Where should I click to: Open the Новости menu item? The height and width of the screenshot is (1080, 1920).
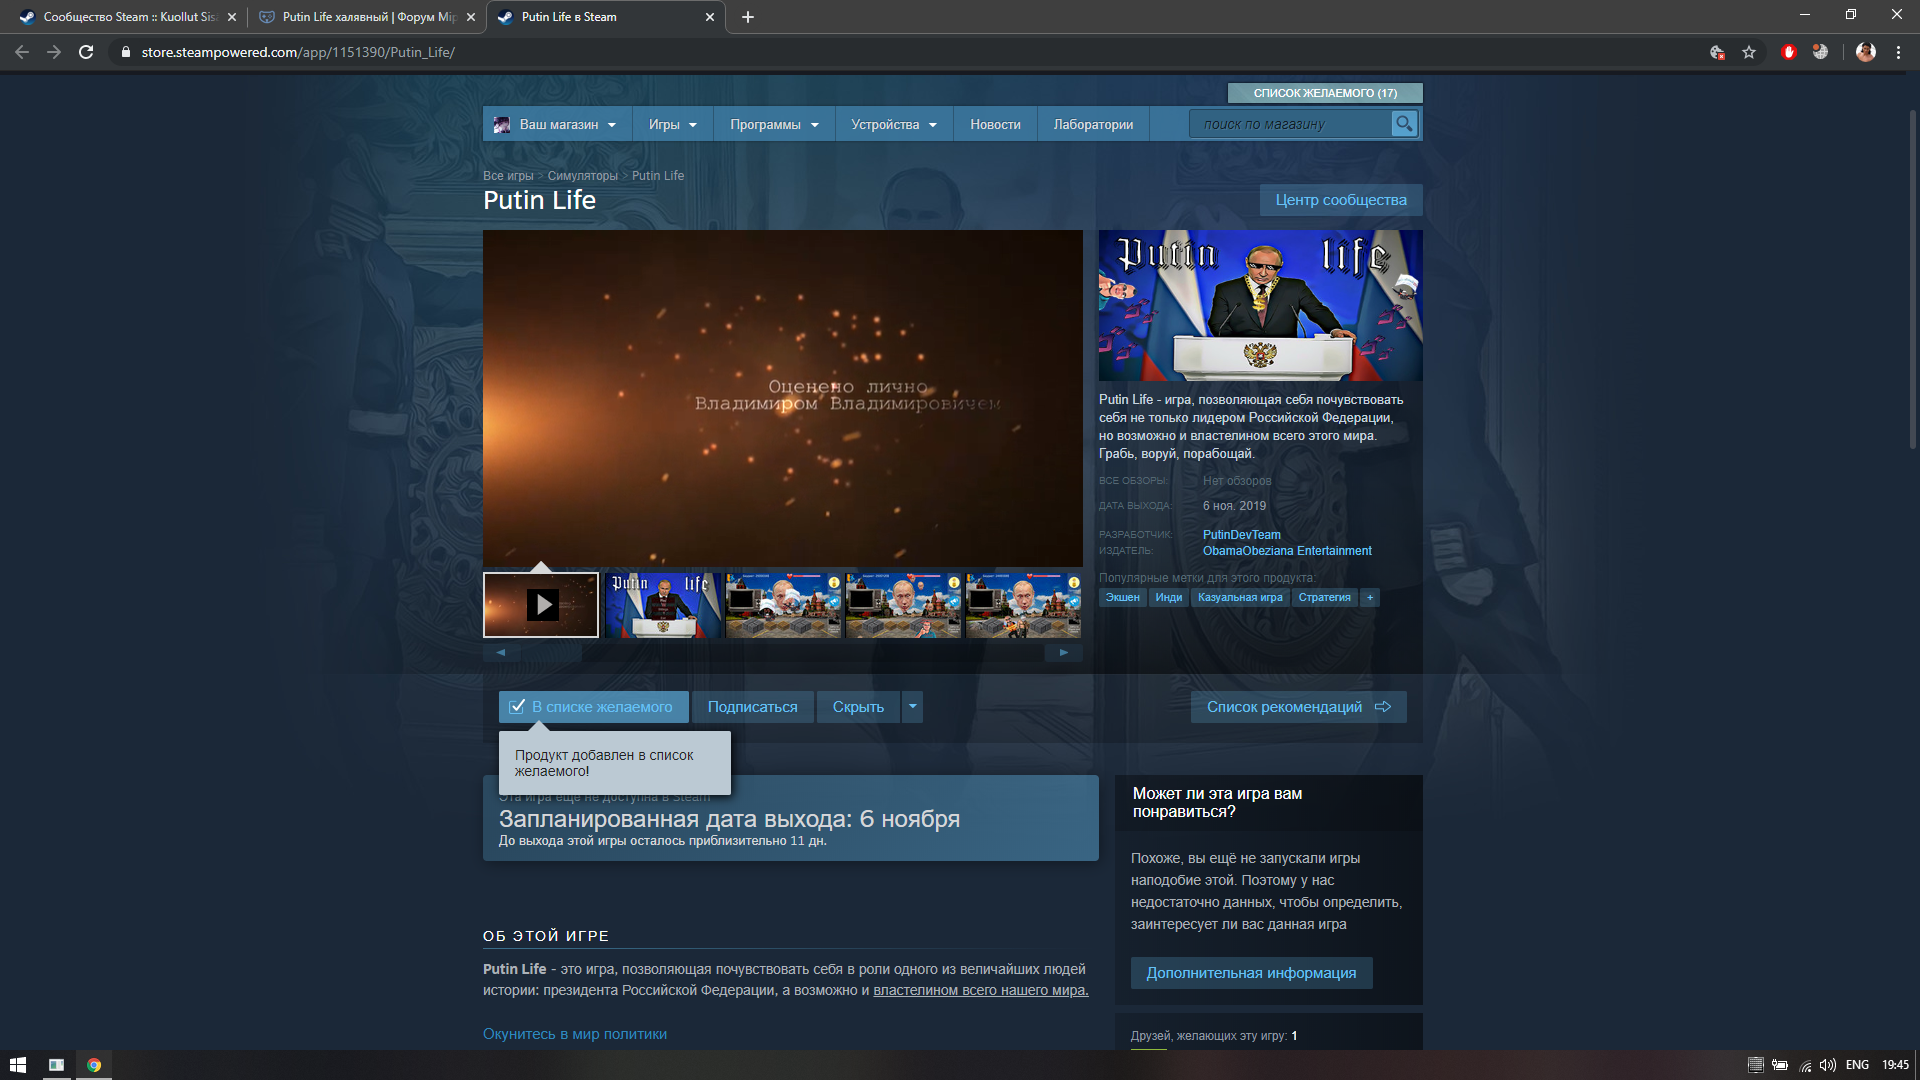click(x=995, y=125)
